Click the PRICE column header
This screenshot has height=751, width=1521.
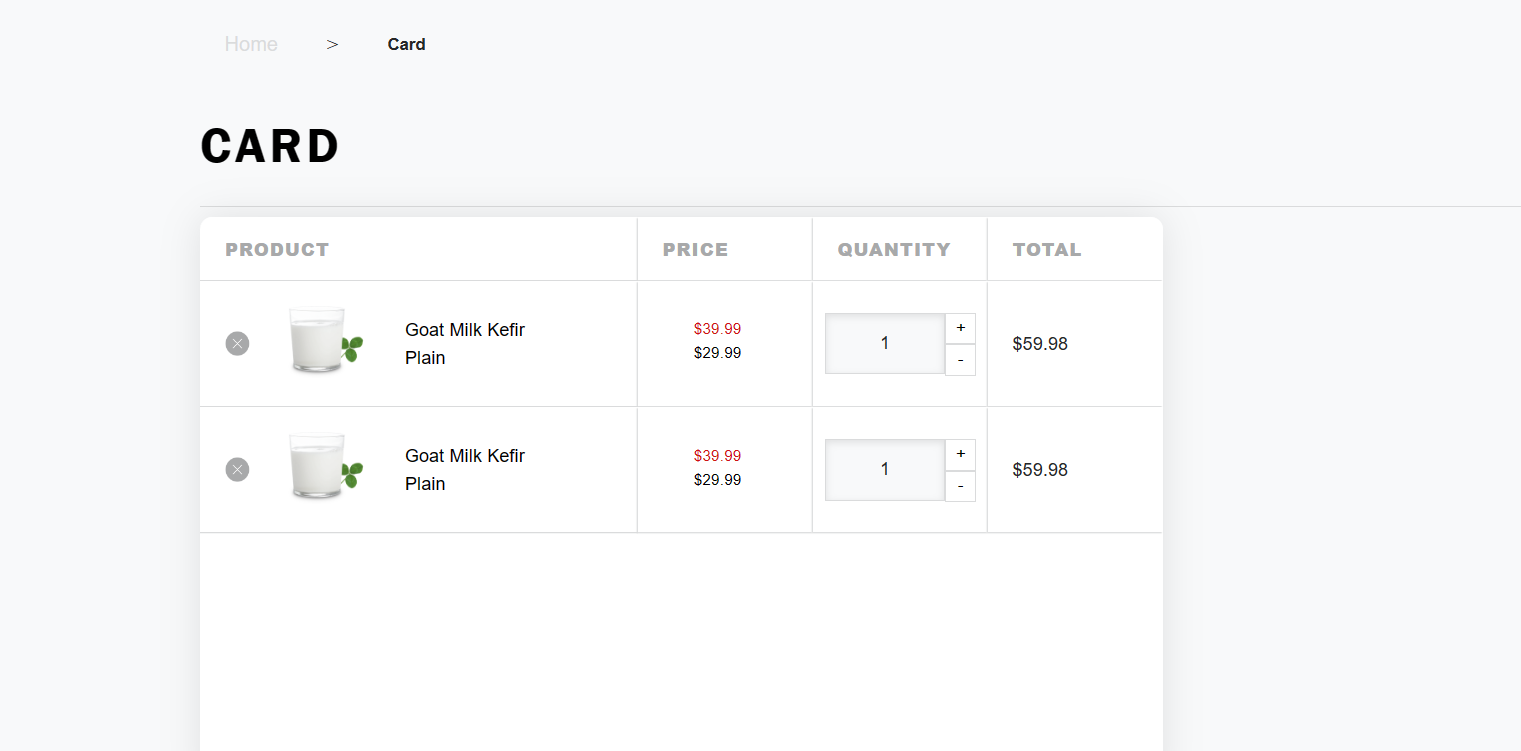tap(695, 250)
